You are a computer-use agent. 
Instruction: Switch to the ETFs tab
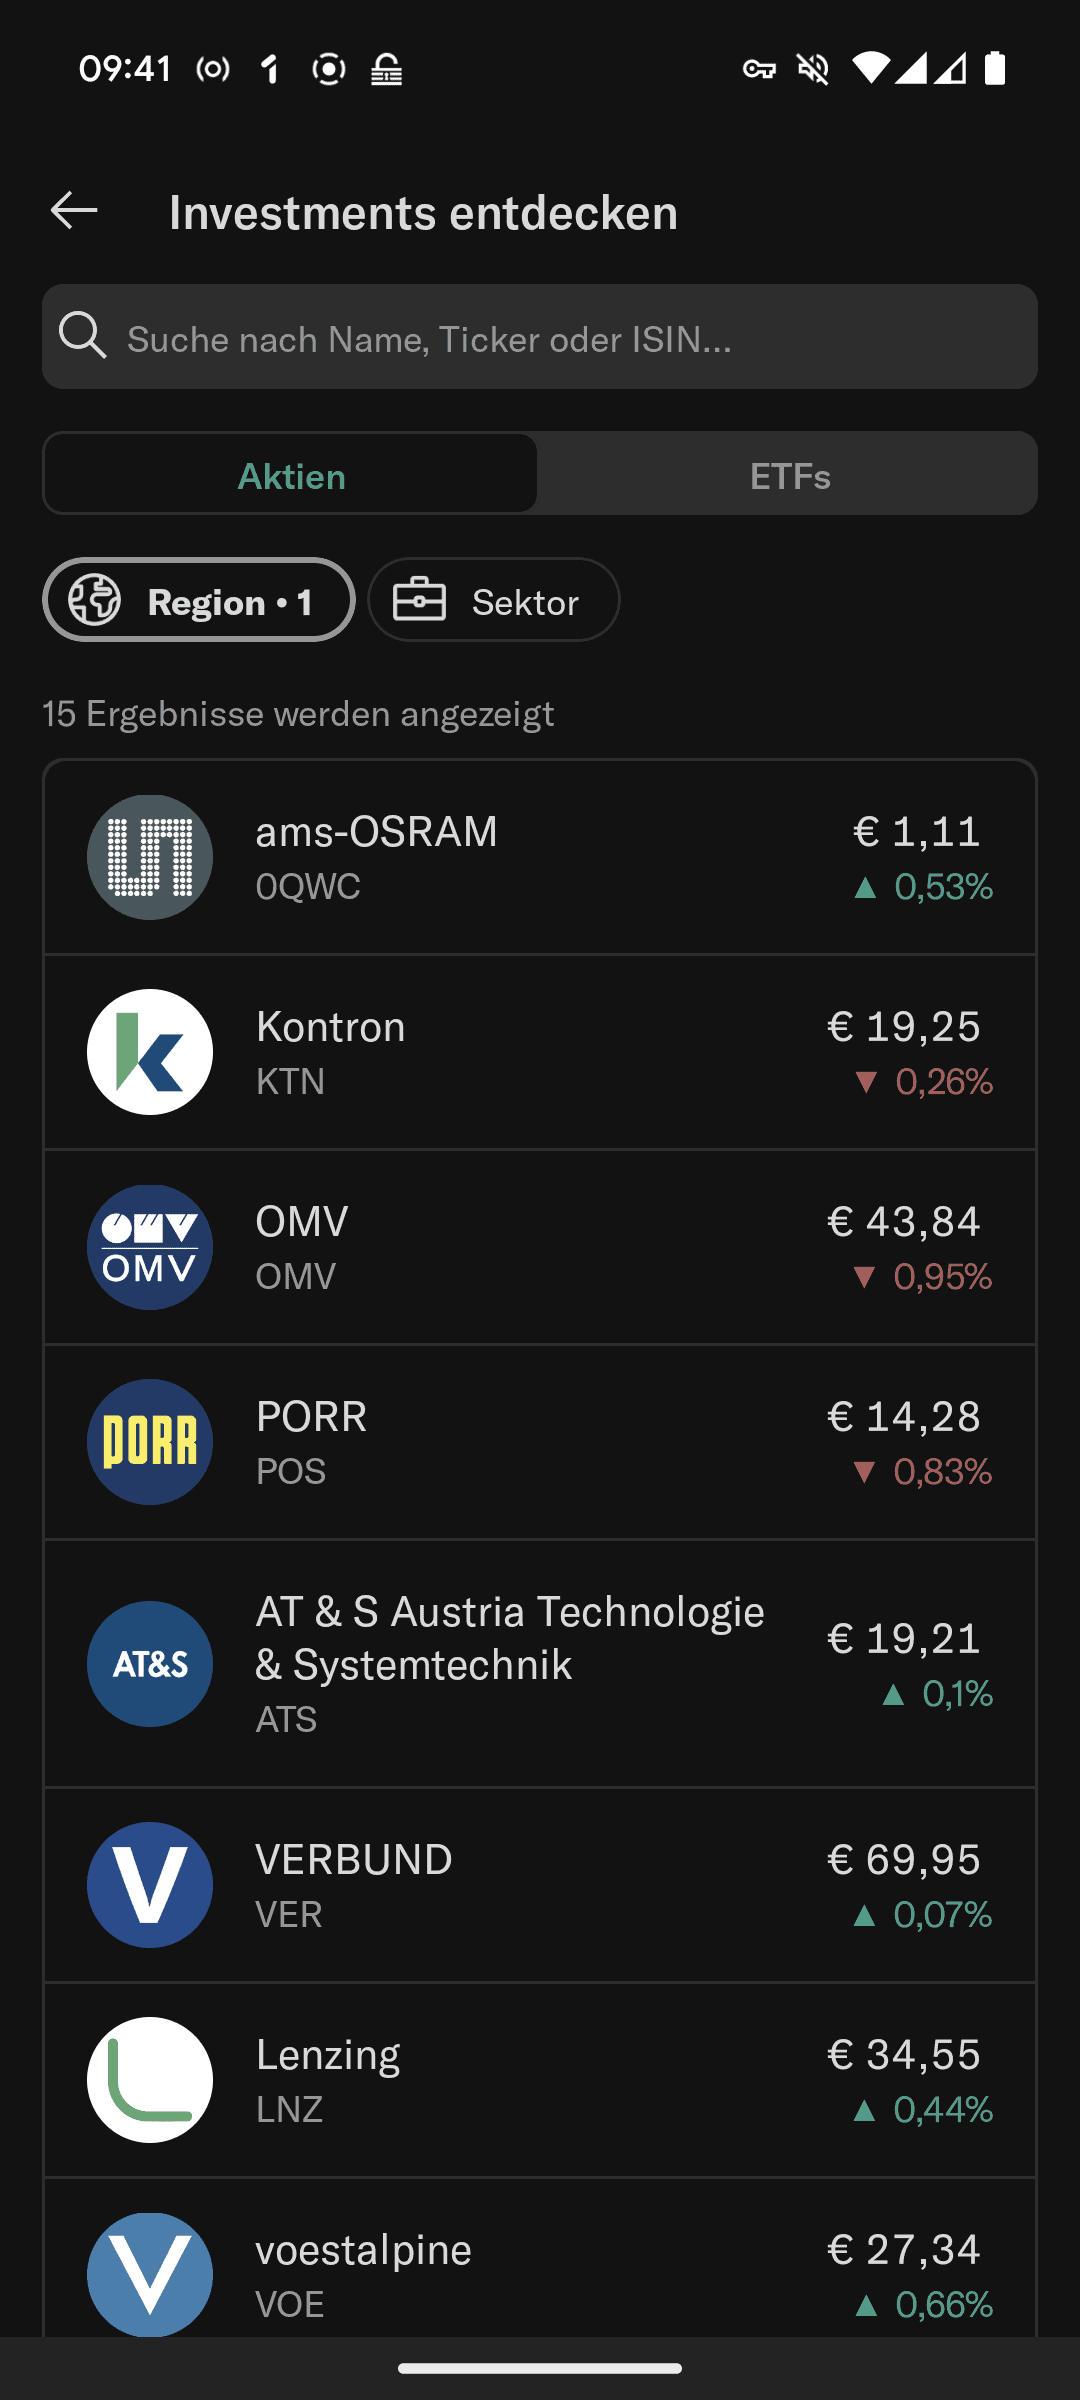[789, 475]
